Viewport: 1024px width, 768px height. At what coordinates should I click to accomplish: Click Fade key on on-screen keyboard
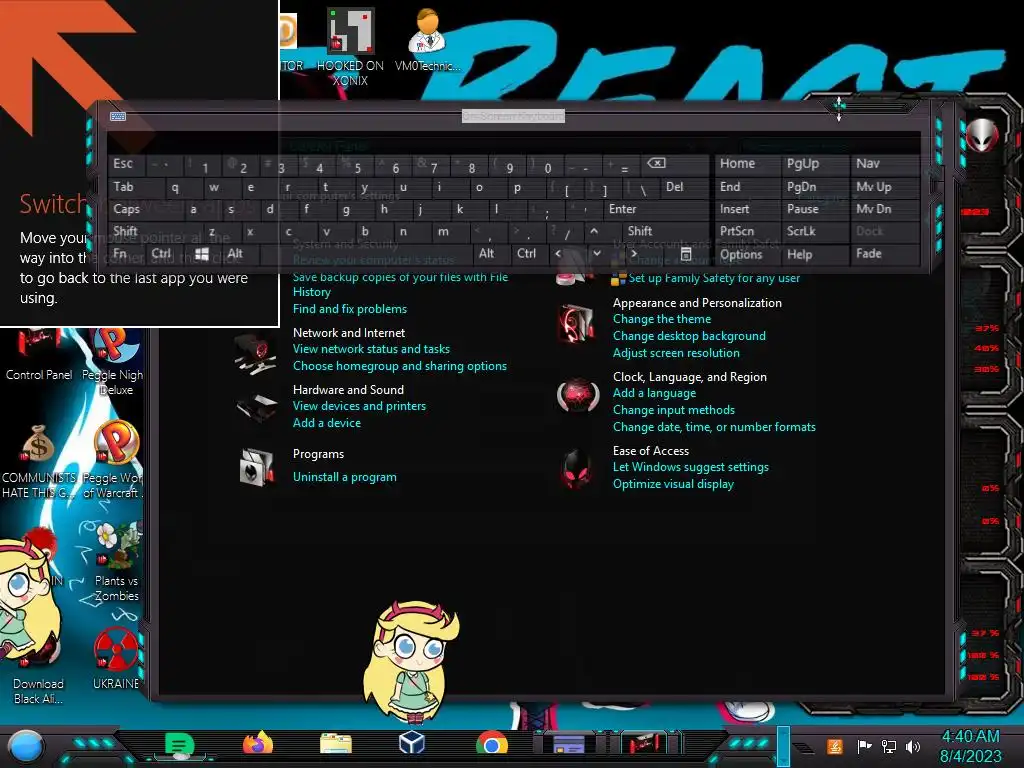tap(884, 253)
